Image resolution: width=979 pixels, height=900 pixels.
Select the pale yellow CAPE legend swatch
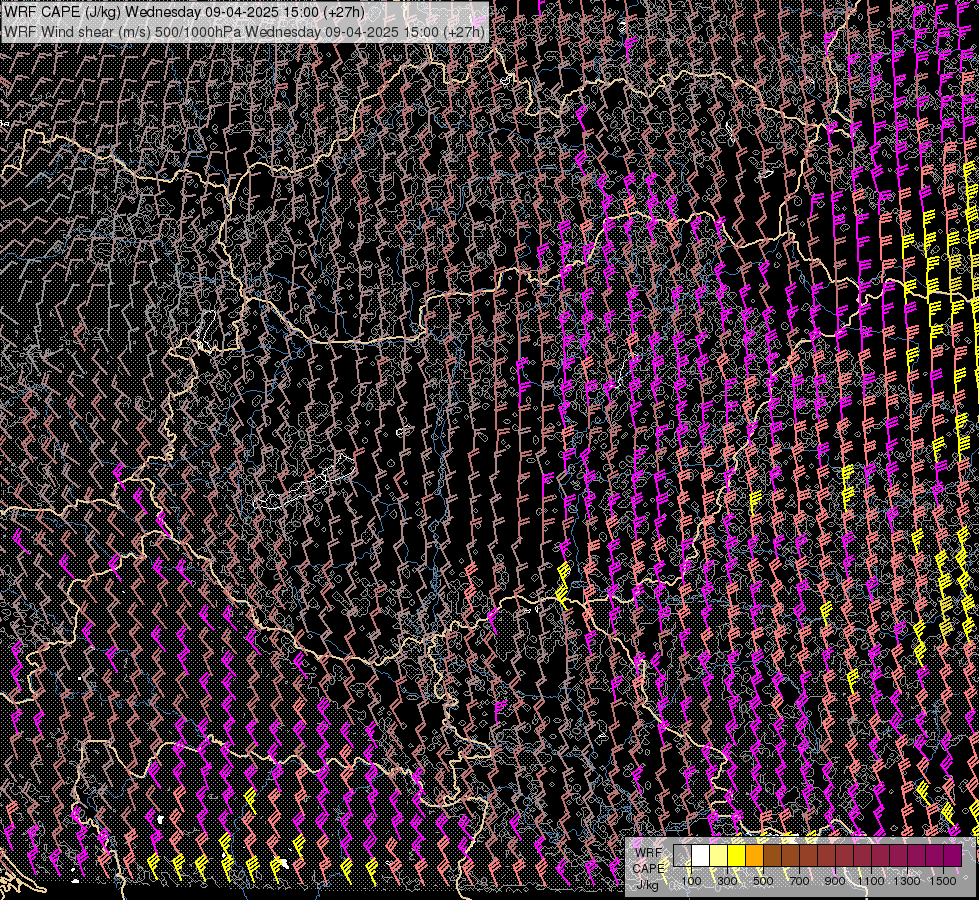pyautogui.click(x=719, y=855)
